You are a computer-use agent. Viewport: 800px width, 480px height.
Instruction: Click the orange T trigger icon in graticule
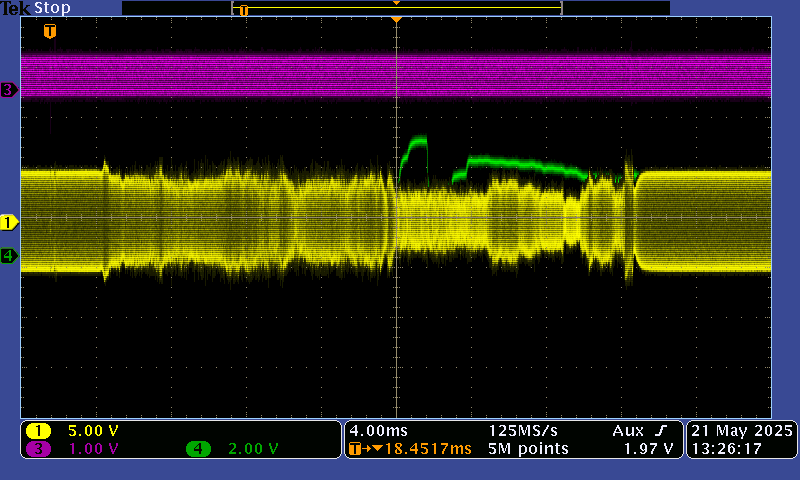point(50,32)
